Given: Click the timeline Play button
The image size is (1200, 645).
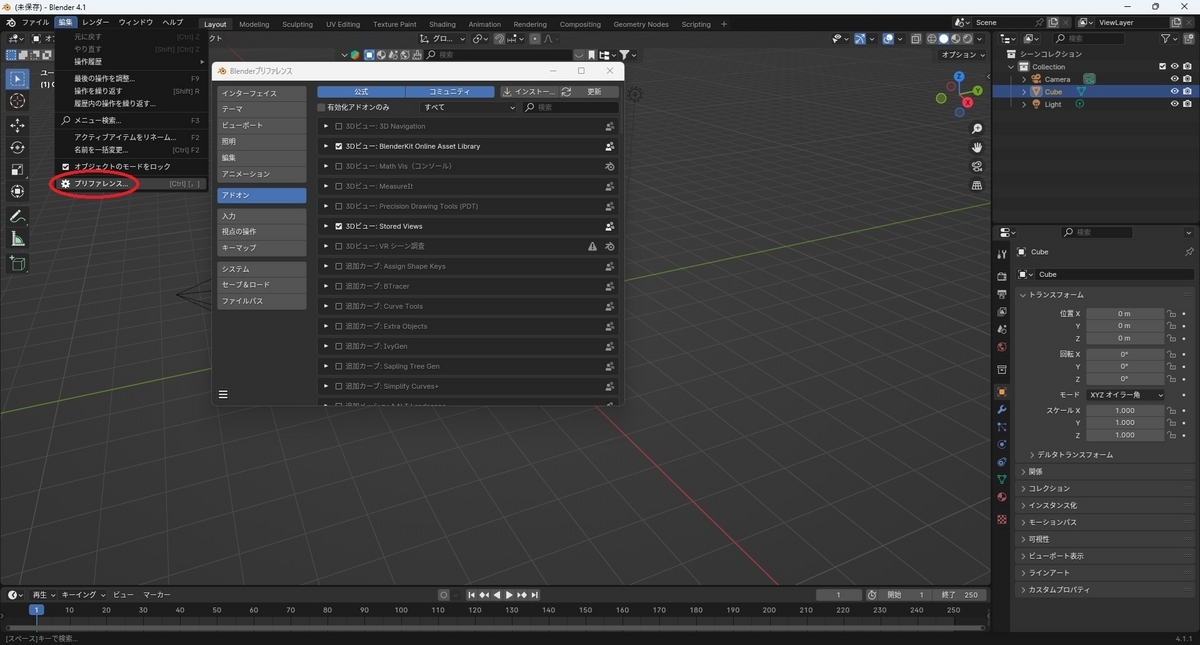Looking at the screenshot, I should [x=509, y=595].
